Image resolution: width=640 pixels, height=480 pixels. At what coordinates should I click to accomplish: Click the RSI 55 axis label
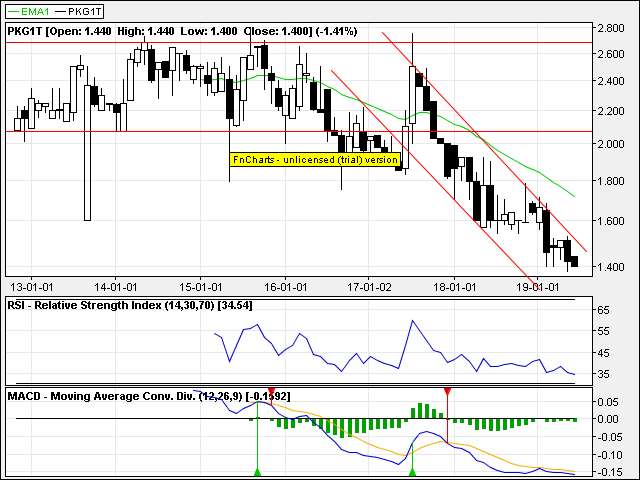click(603, 331)
